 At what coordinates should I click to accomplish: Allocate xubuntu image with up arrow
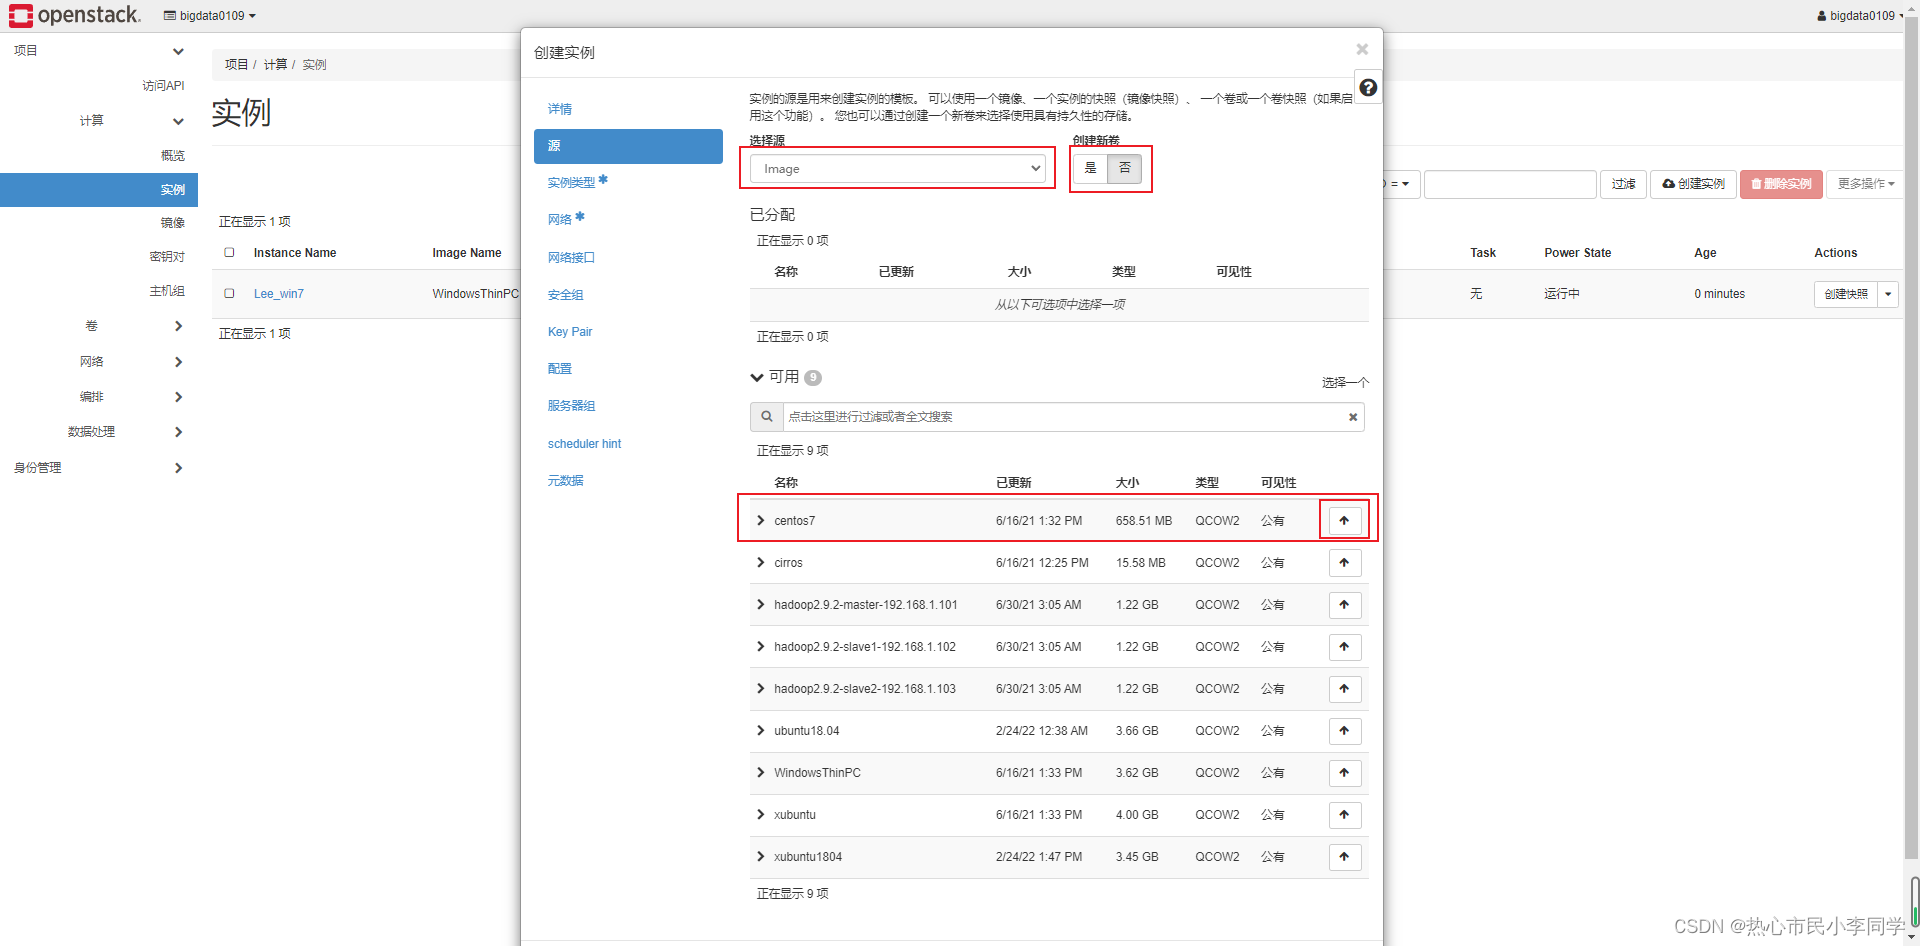coord(1345,815)
